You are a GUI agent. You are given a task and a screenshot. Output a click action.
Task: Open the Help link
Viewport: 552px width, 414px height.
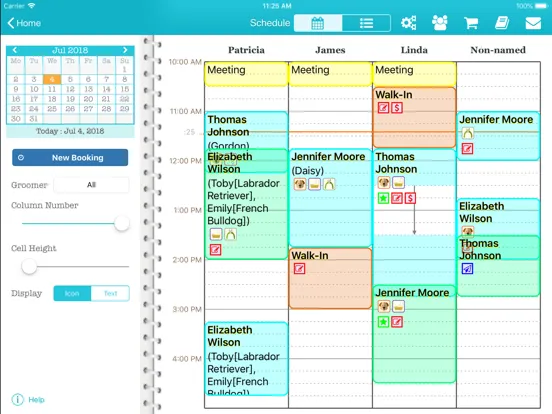(x=36, y=400)
